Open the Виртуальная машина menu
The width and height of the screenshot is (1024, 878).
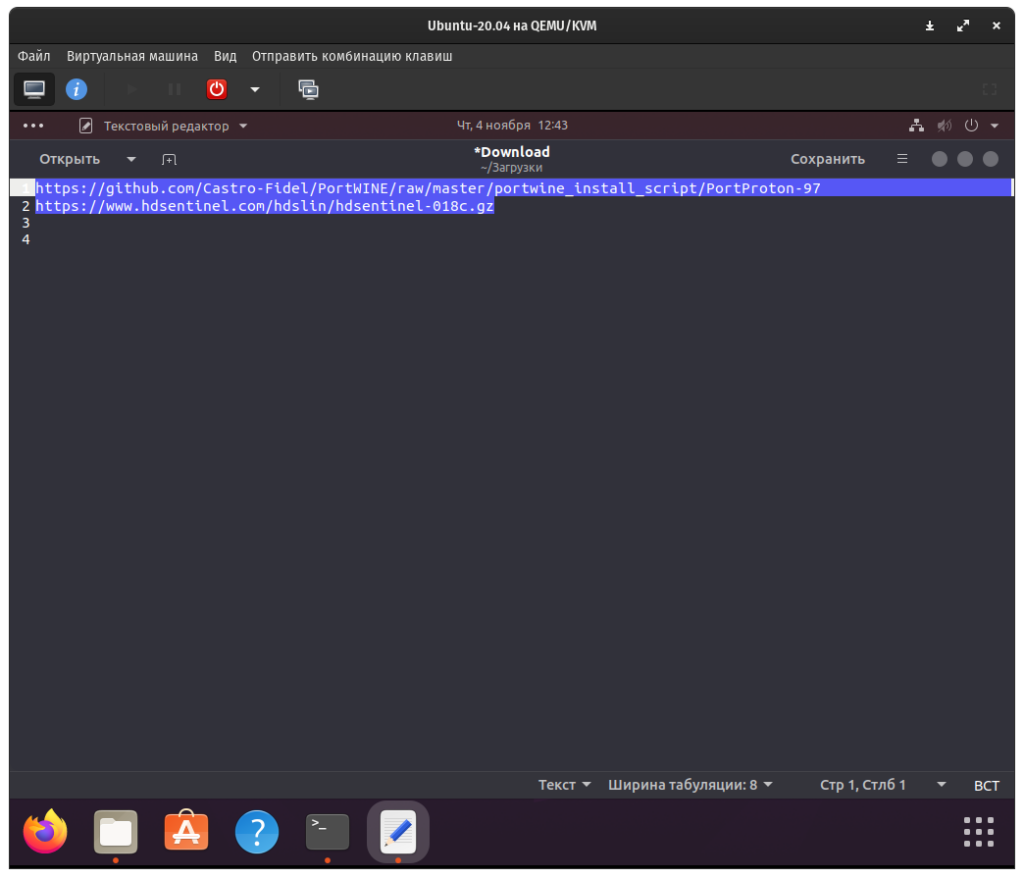coord(132,56)
